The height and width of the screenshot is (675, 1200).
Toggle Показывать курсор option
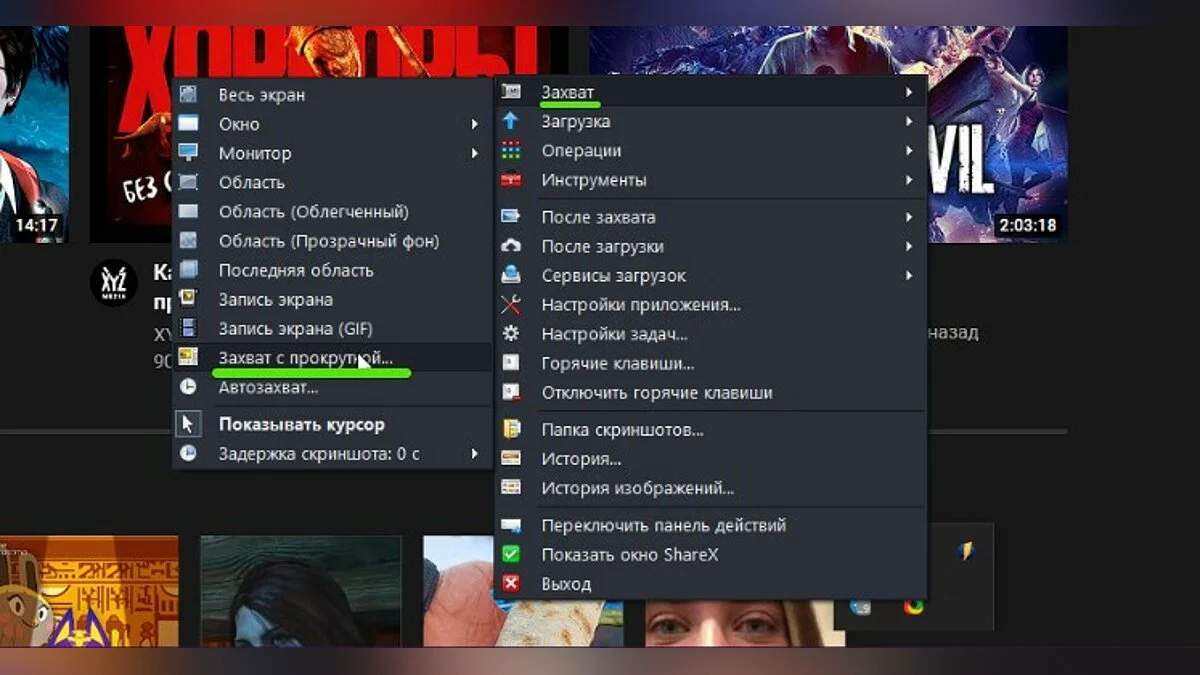click(333, 424)
